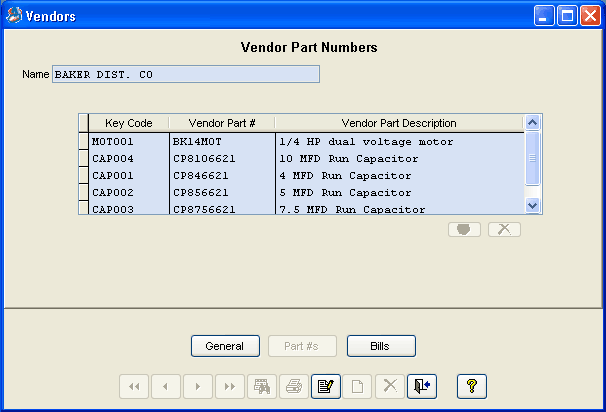Click the 4 MFD Run Capacitor description

[x=400, y=175]
